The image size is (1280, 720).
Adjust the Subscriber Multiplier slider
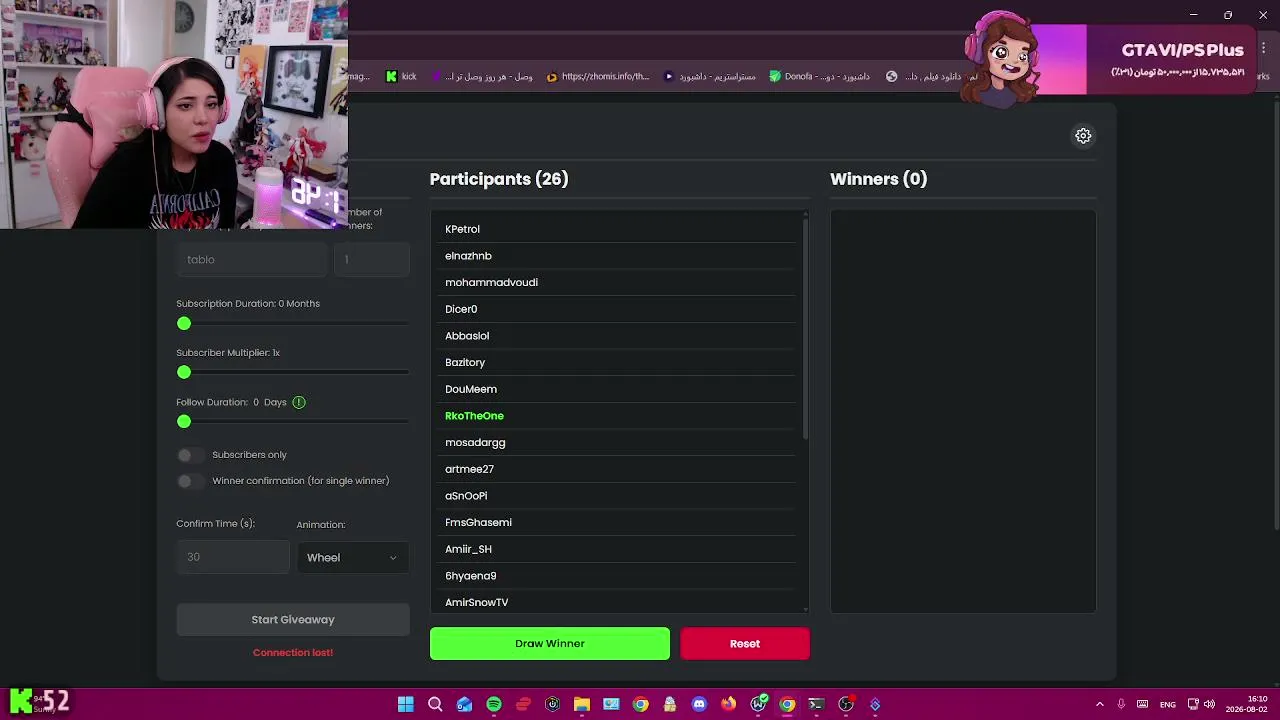click(184, 372)
